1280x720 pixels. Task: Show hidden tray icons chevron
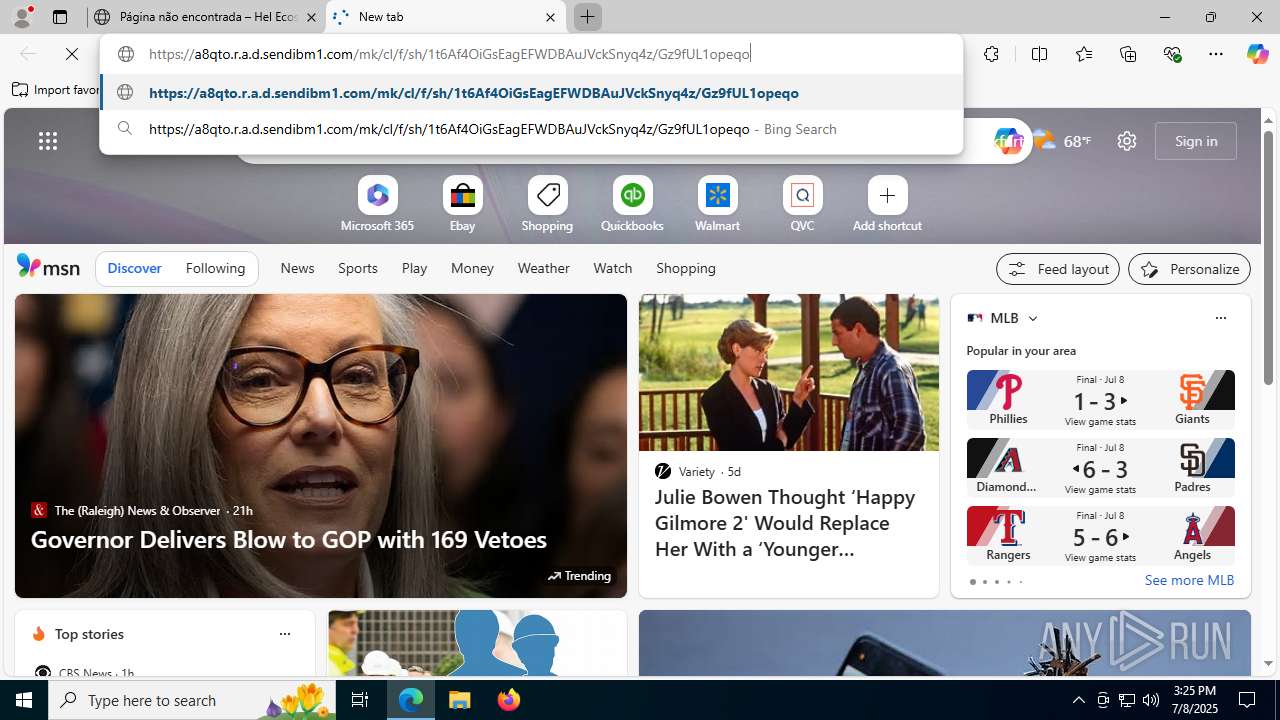[x=1078, y=700]
